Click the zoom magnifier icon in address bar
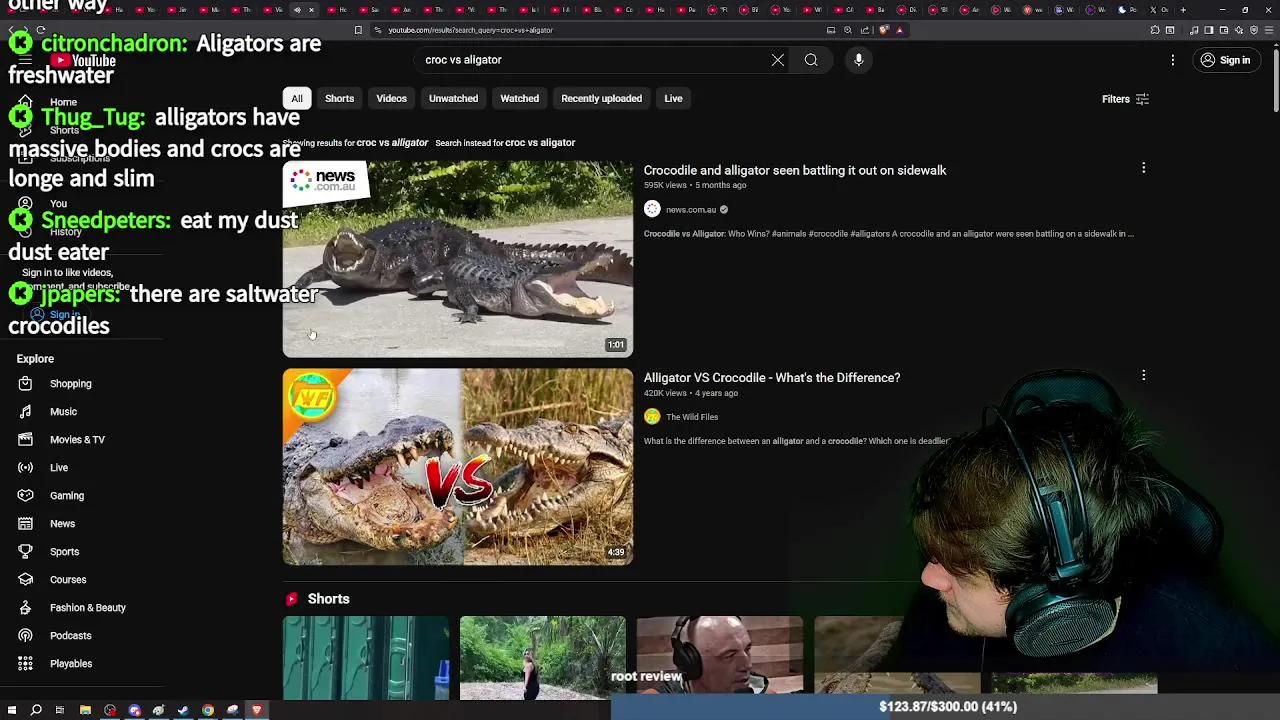The width and height of the screenshot is (1280, 720). (848, 30)
